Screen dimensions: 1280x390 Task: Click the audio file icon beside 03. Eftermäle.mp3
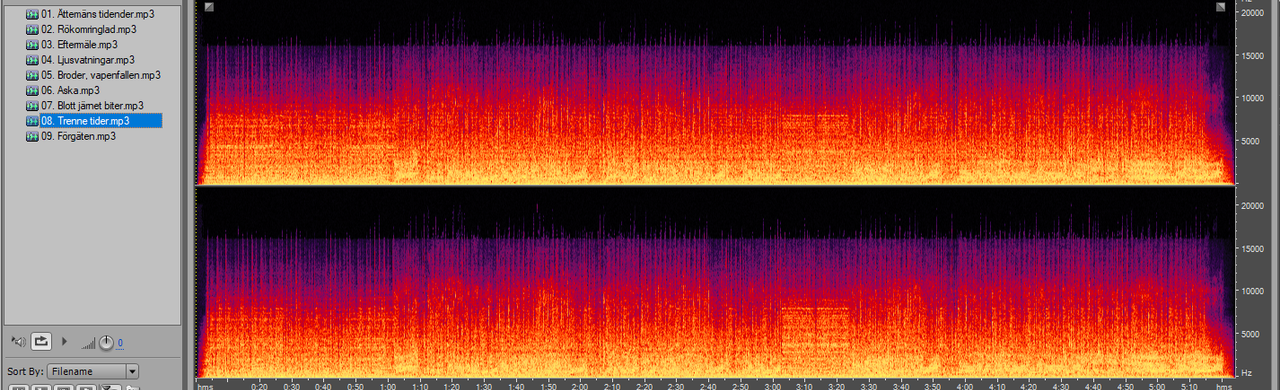pos(32,44)
